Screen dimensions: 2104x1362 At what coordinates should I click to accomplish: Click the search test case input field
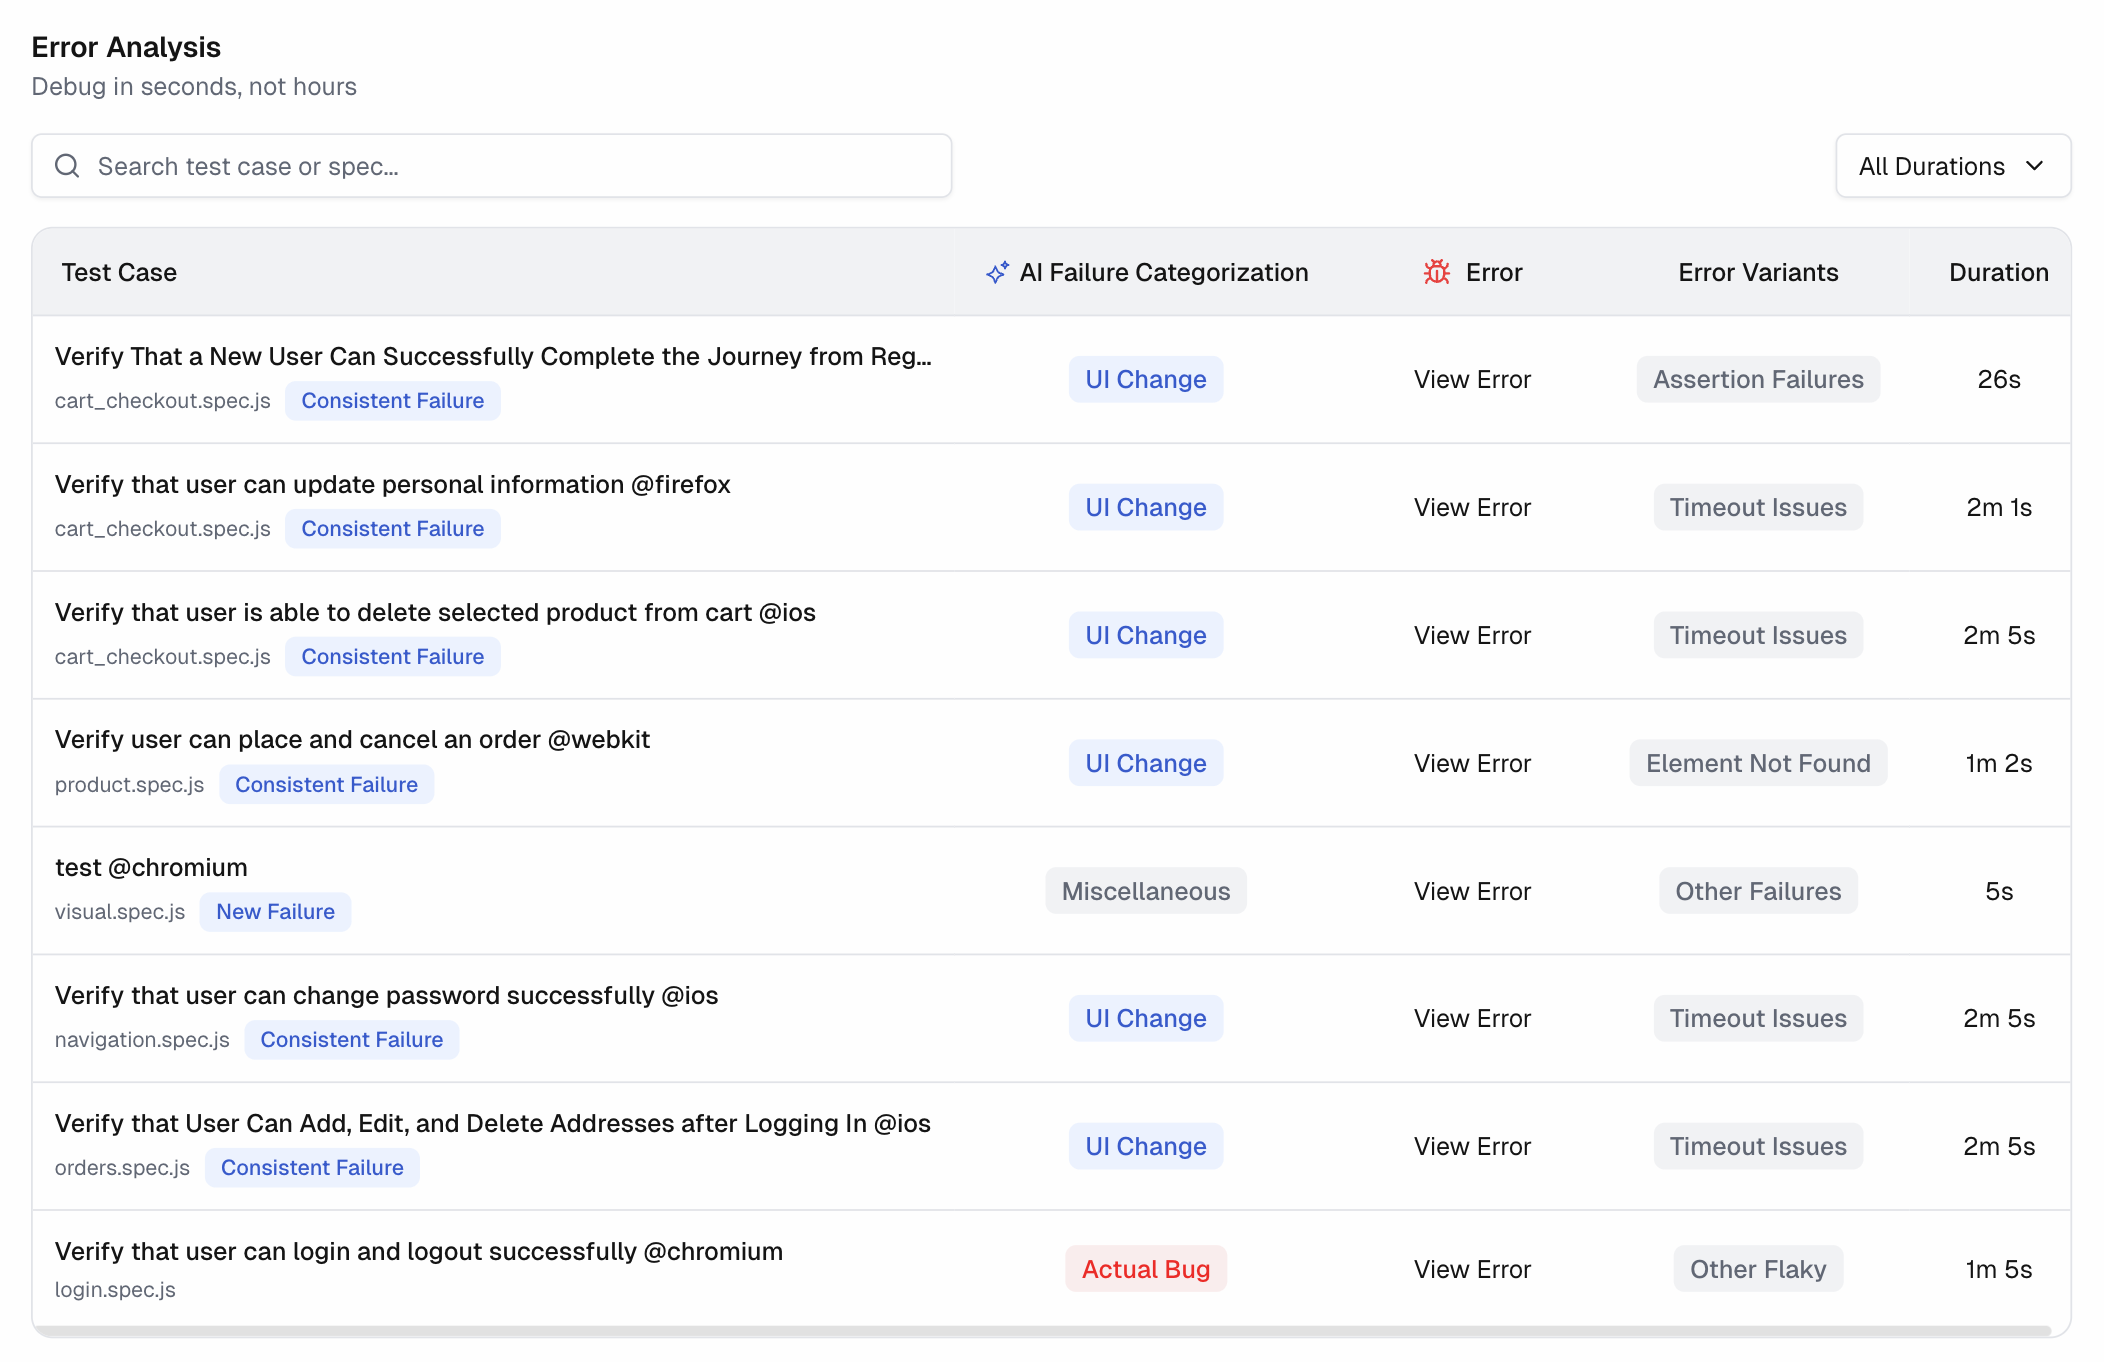(490, 165)
